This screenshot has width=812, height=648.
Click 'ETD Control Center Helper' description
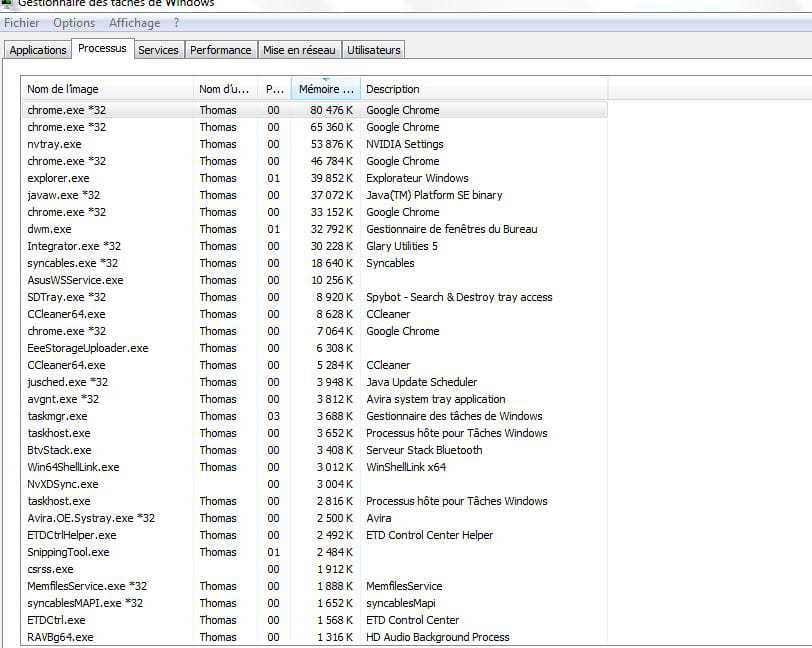click(429, 535)
